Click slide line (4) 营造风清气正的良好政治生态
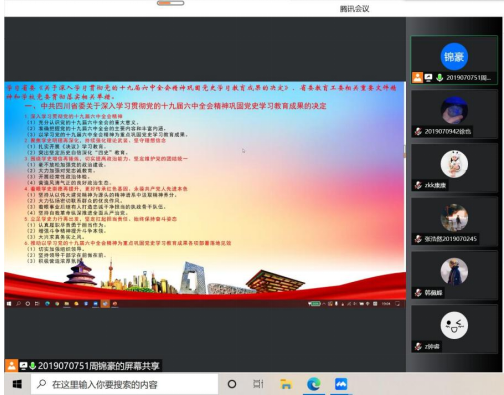Viewport: 504px width, 395px height. [x=69, y=183]
